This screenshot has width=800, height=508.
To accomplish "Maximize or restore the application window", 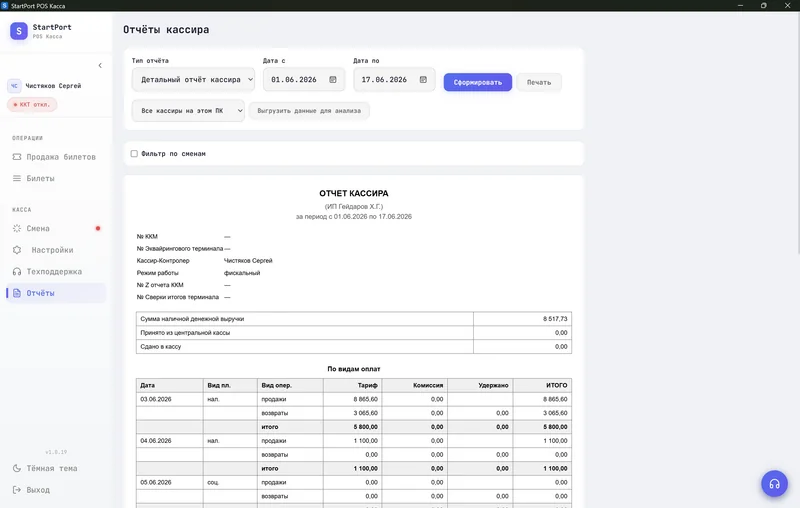I will [x=764, y=6].
